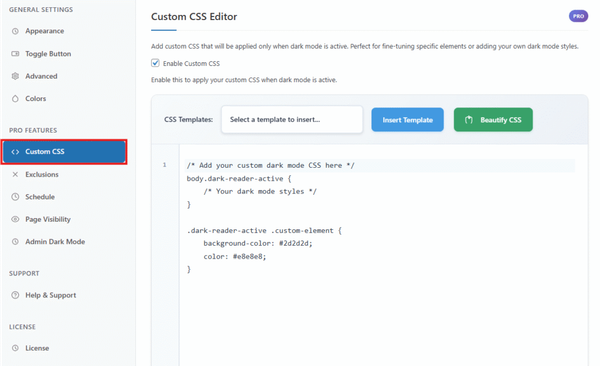Go to Page Visibility settings

pyautogui.click(x=48, y=219)
